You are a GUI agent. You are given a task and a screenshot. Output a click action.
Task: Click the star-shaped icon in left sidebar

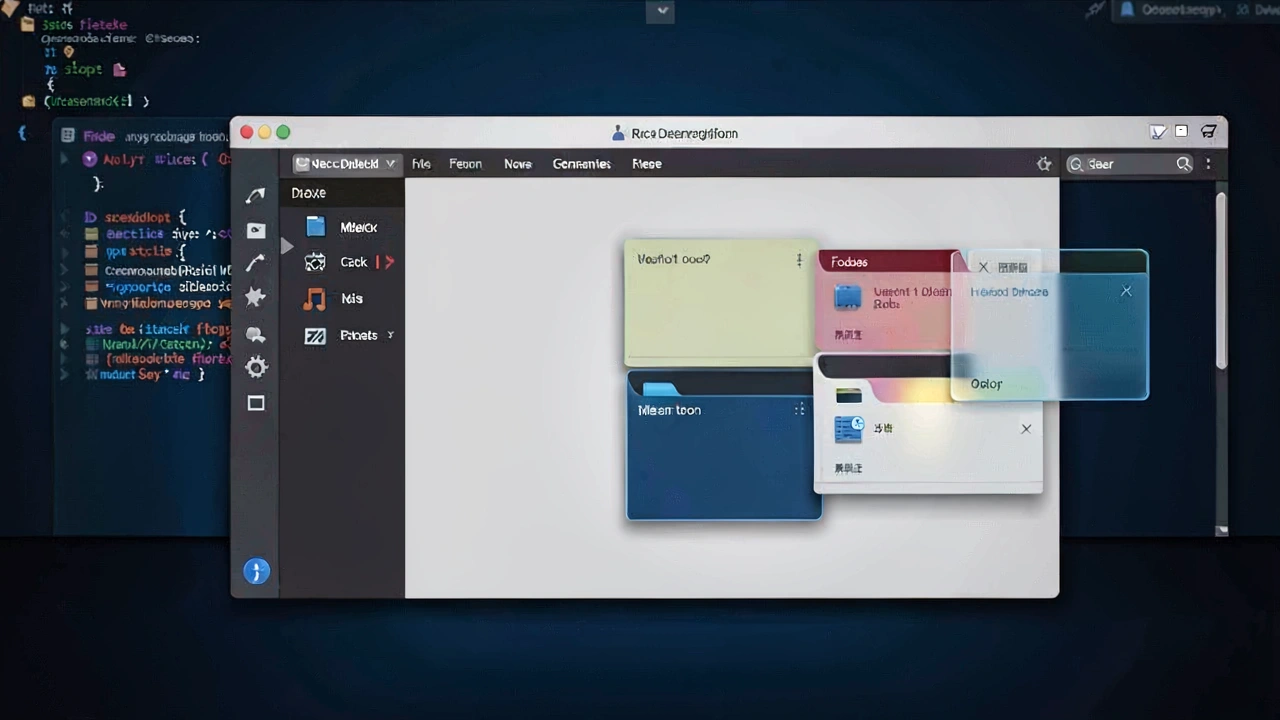coord(255,297)
